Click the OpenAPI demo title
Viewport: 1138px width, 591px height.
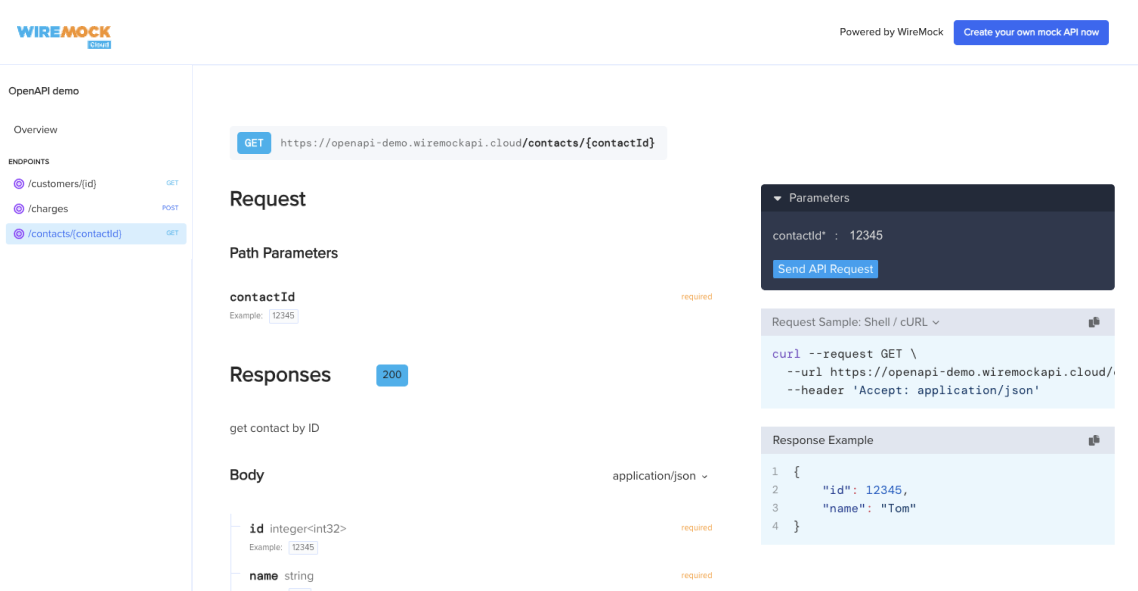coord(44,91)
